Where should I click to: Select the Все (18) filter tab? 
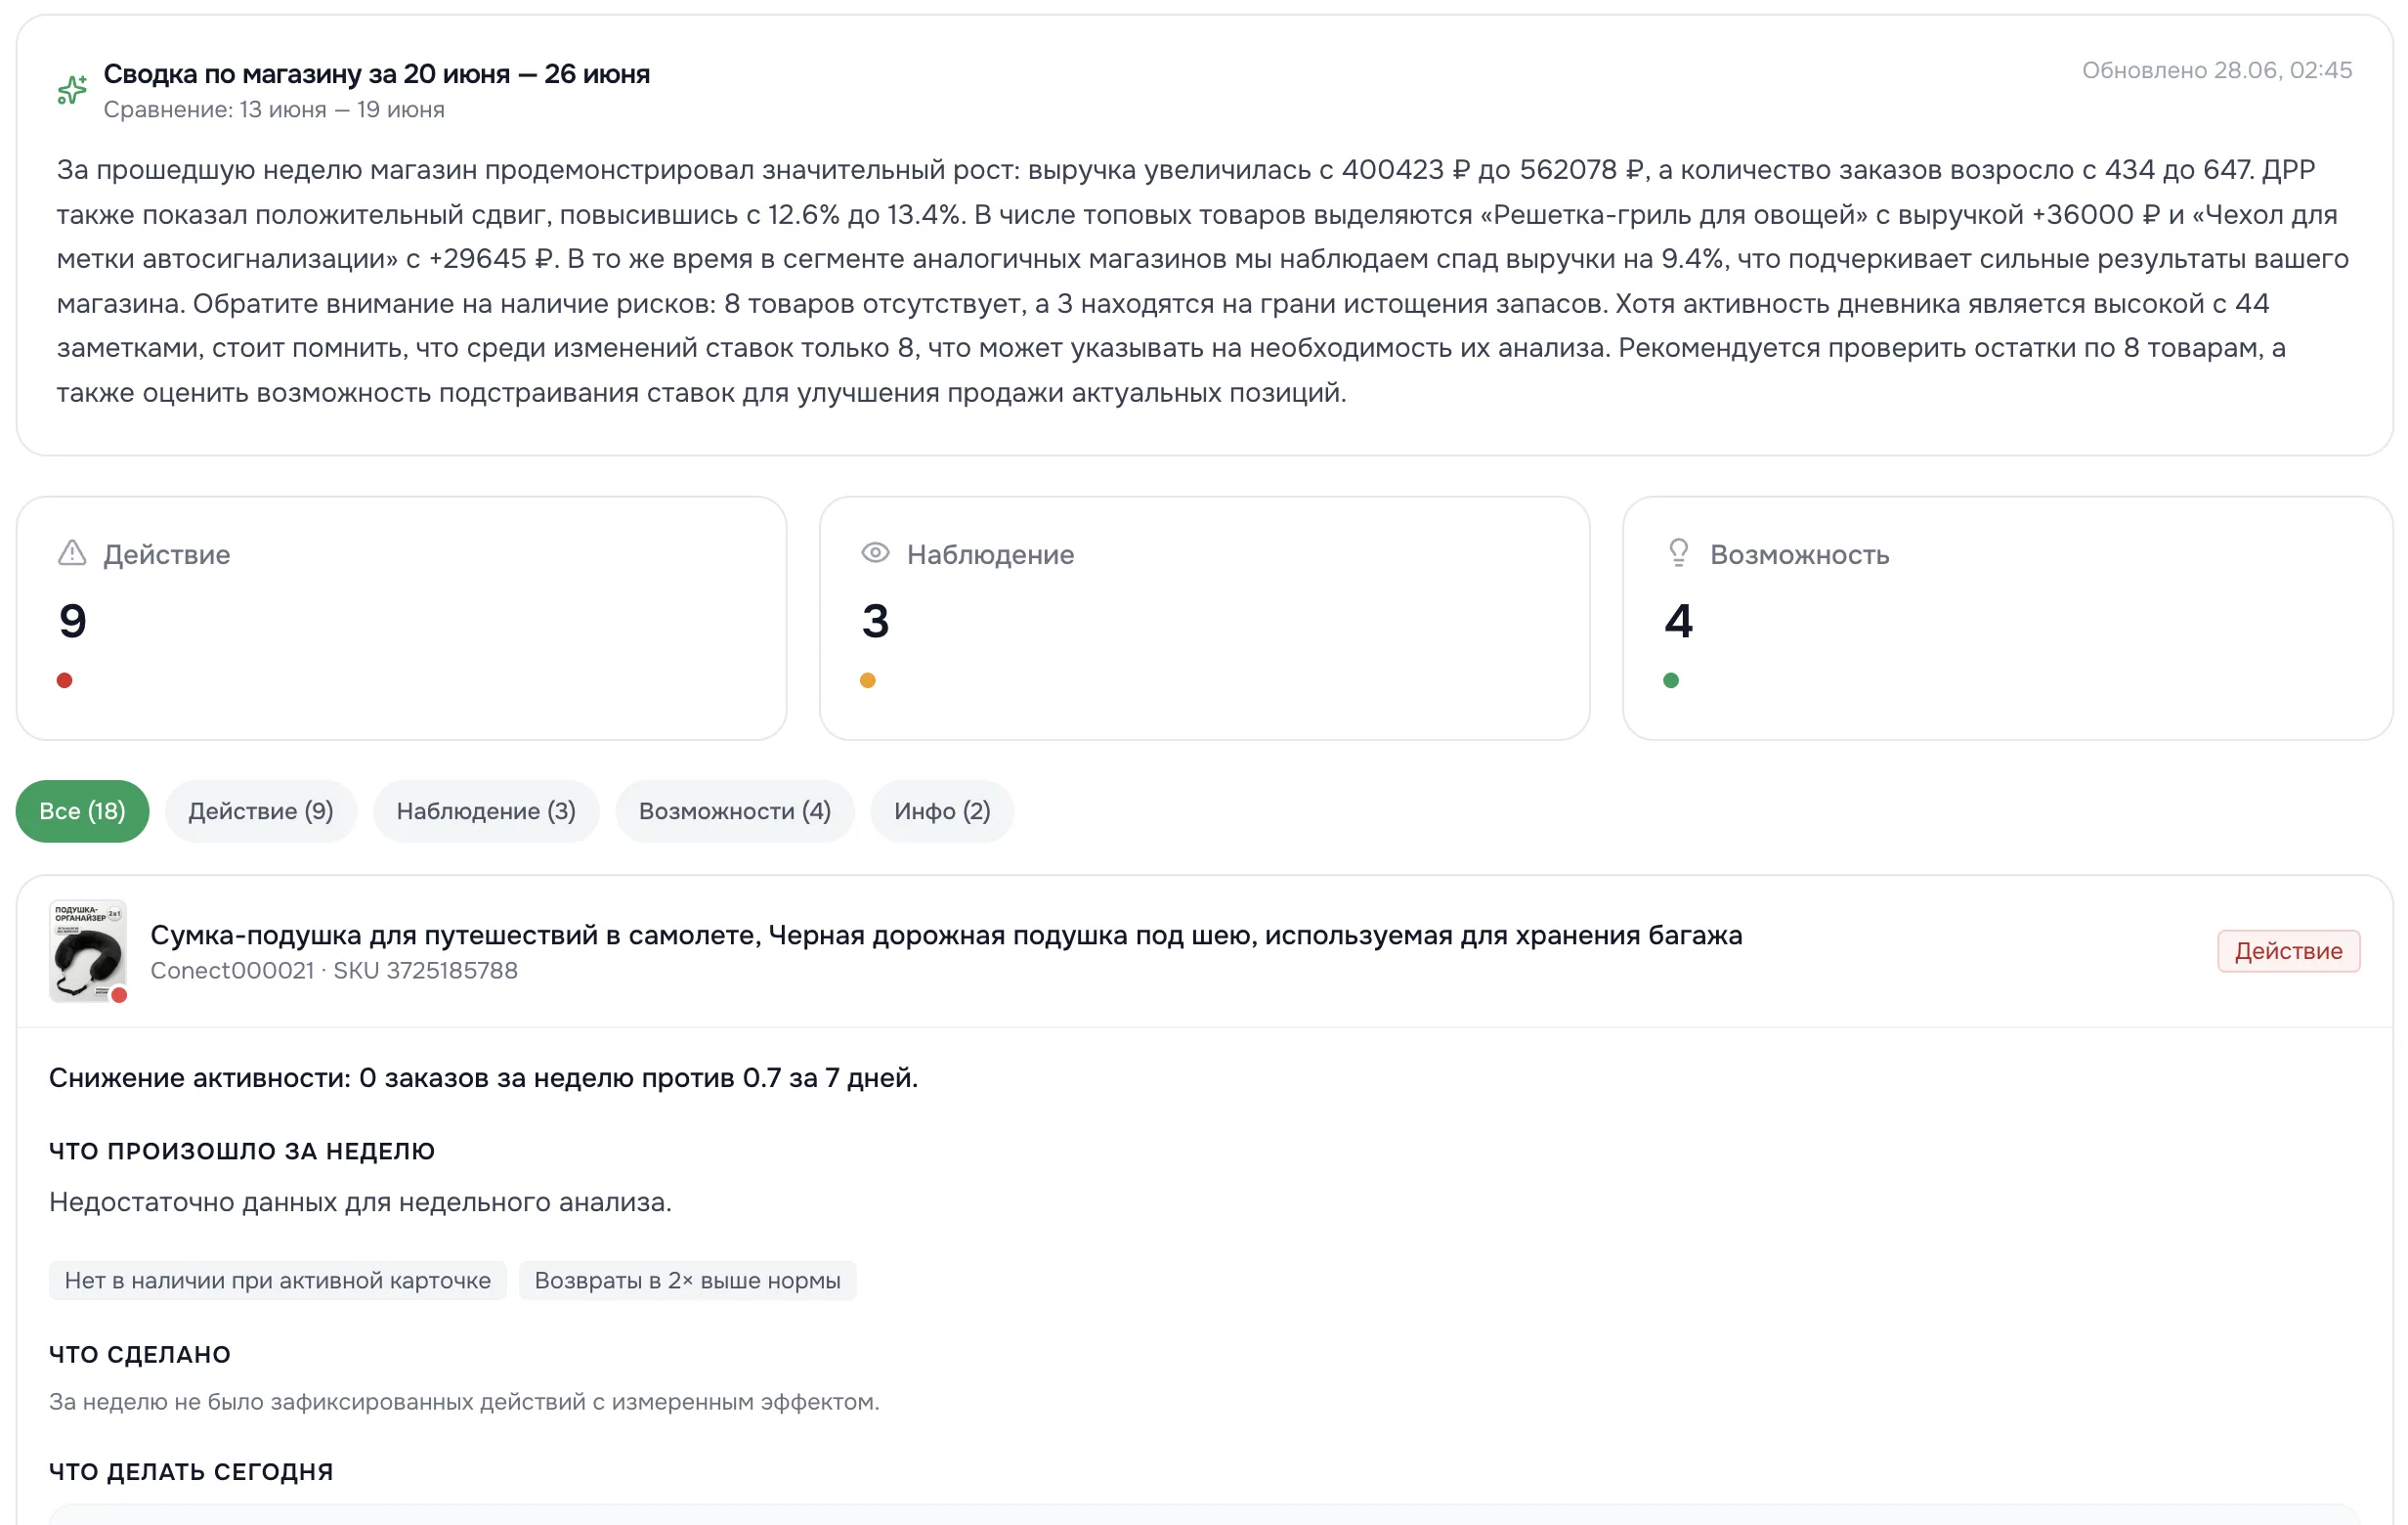pyautogui.click(x=82, y=811)
